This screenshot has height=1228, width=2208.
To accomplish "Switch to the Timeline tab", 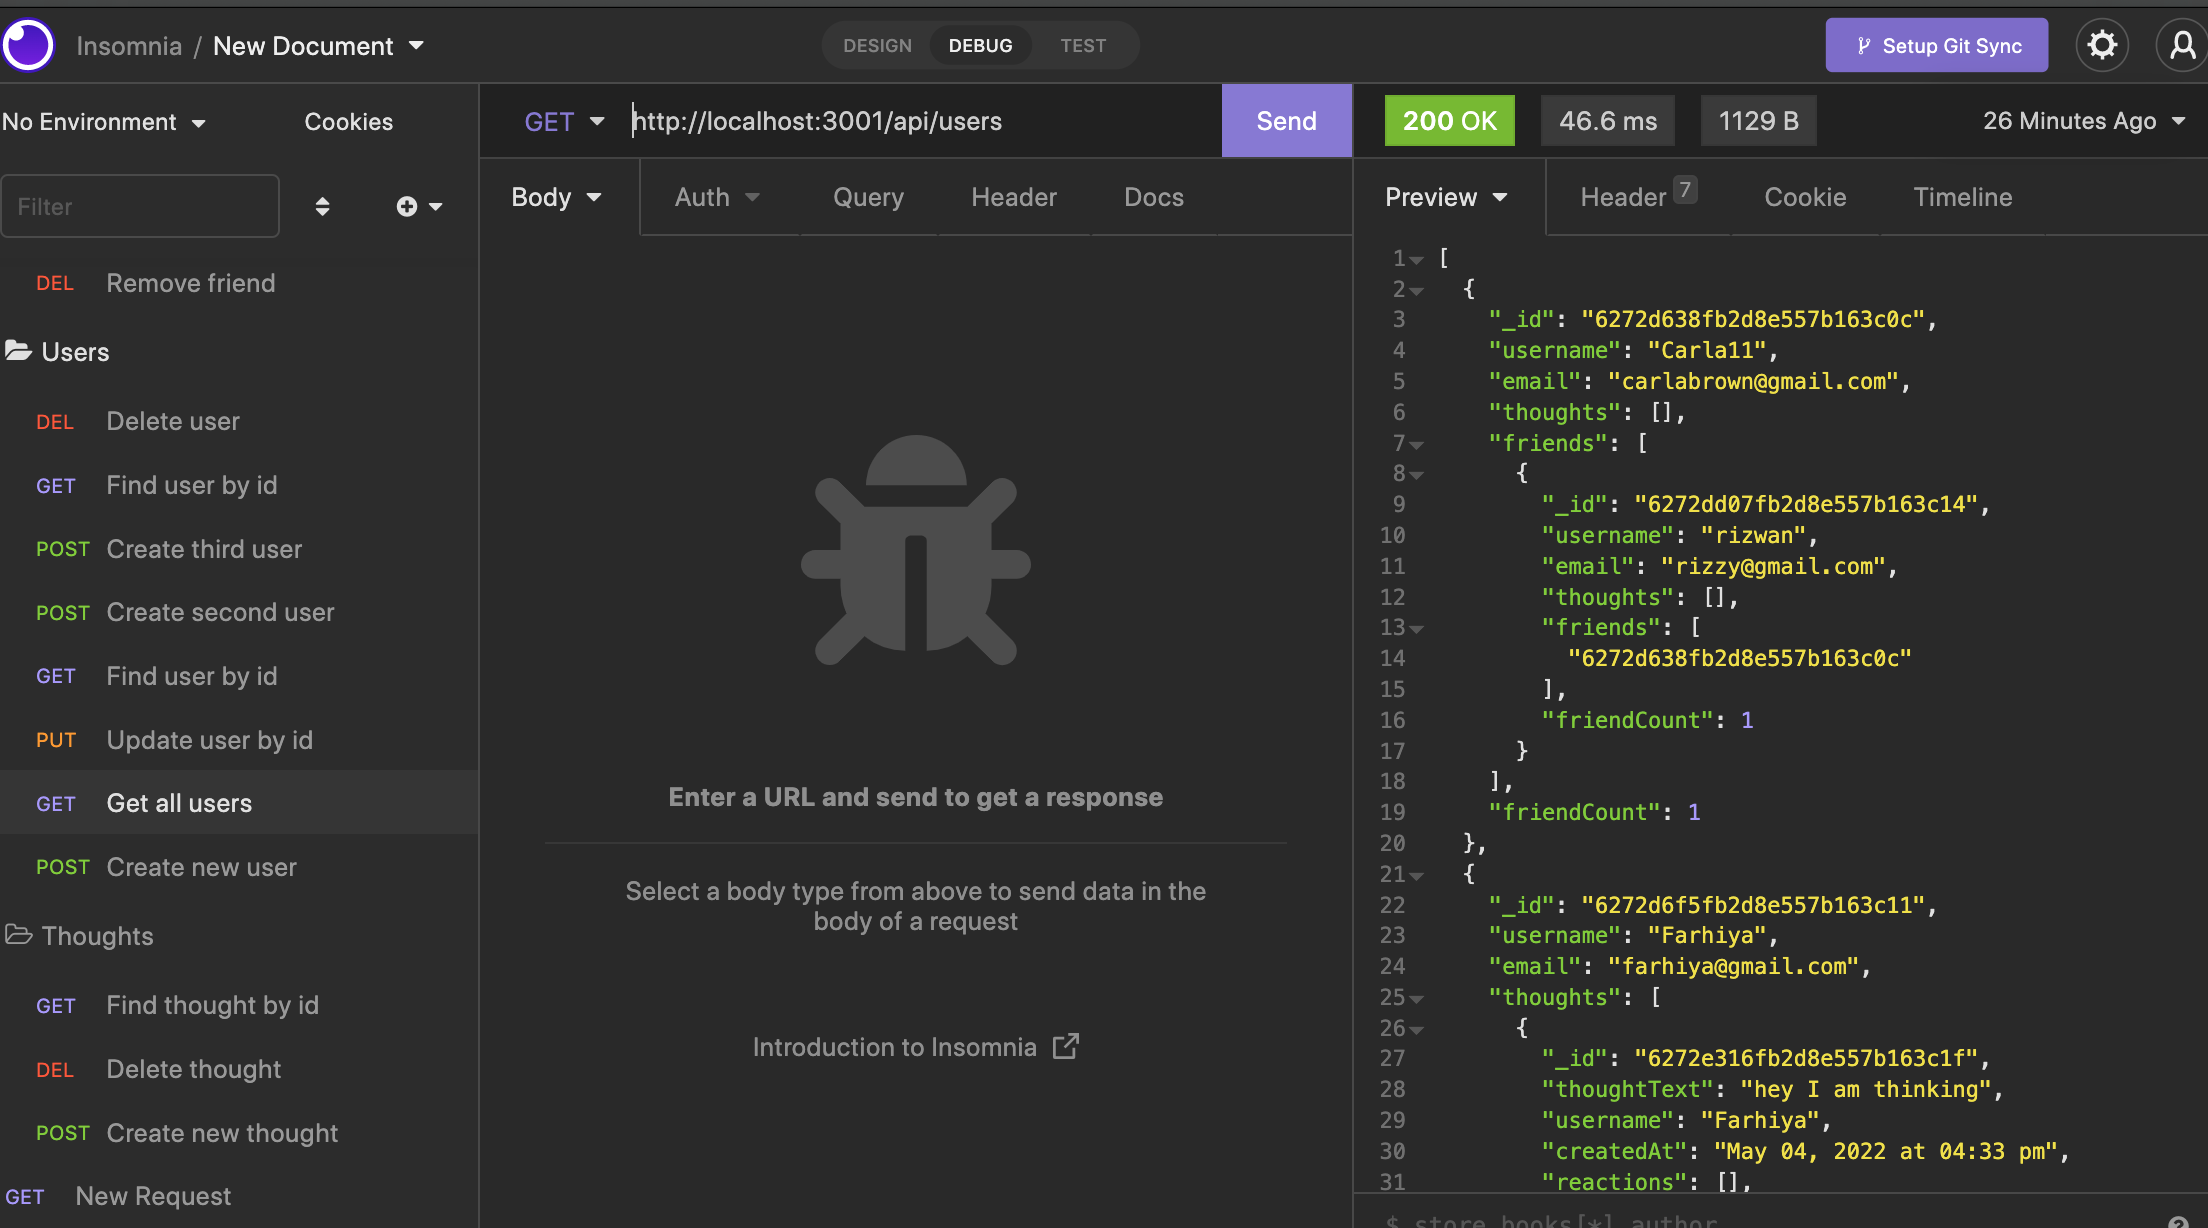I will 1961,195.
